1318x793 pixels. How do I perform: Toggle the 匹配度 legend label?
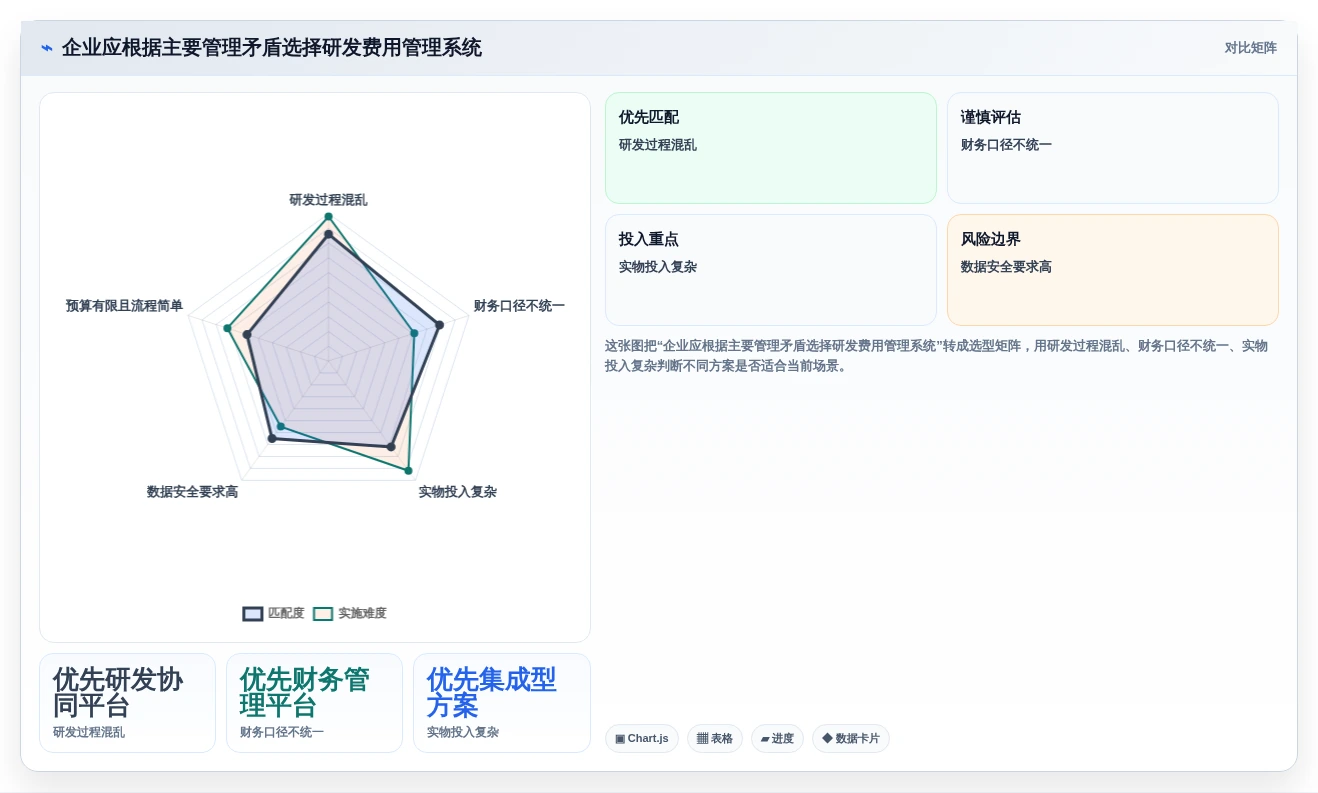pyautogui.click(x=286, y=614)
